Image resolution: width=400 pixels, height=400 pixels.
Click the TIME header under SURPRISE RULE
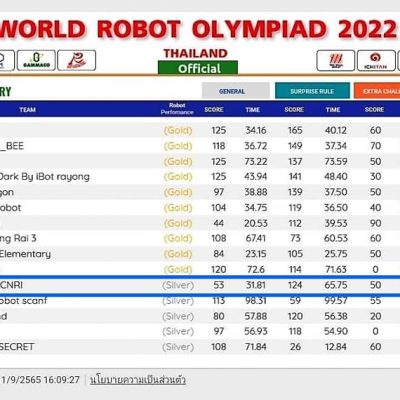pyautogui.click(x=333, y=109)
